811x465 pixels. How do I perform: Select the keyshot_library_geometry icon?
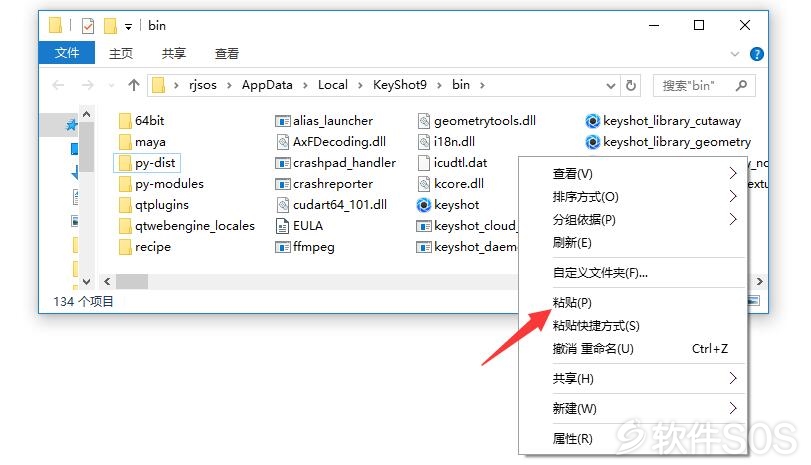593,142
